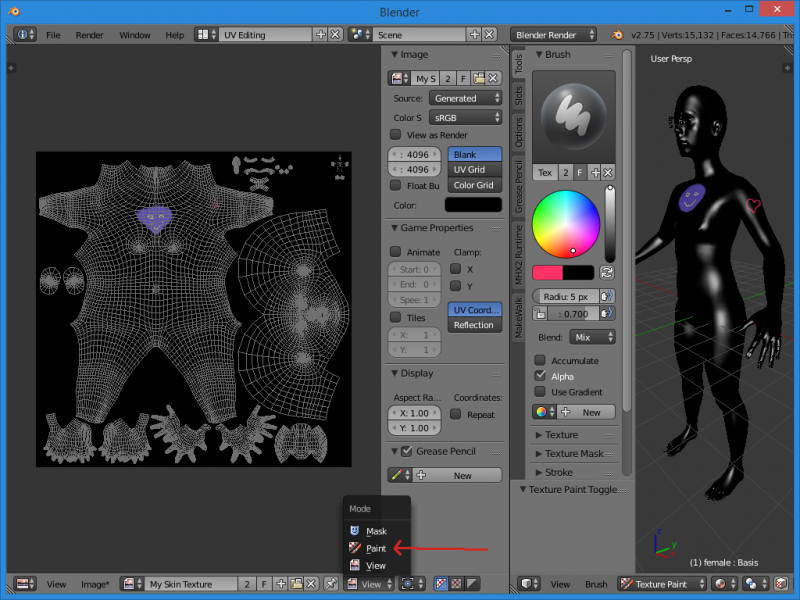Choose Paint from the Mode popup menu
The width and height of the screenshot is (800, 600).
(x=375, y=548)
